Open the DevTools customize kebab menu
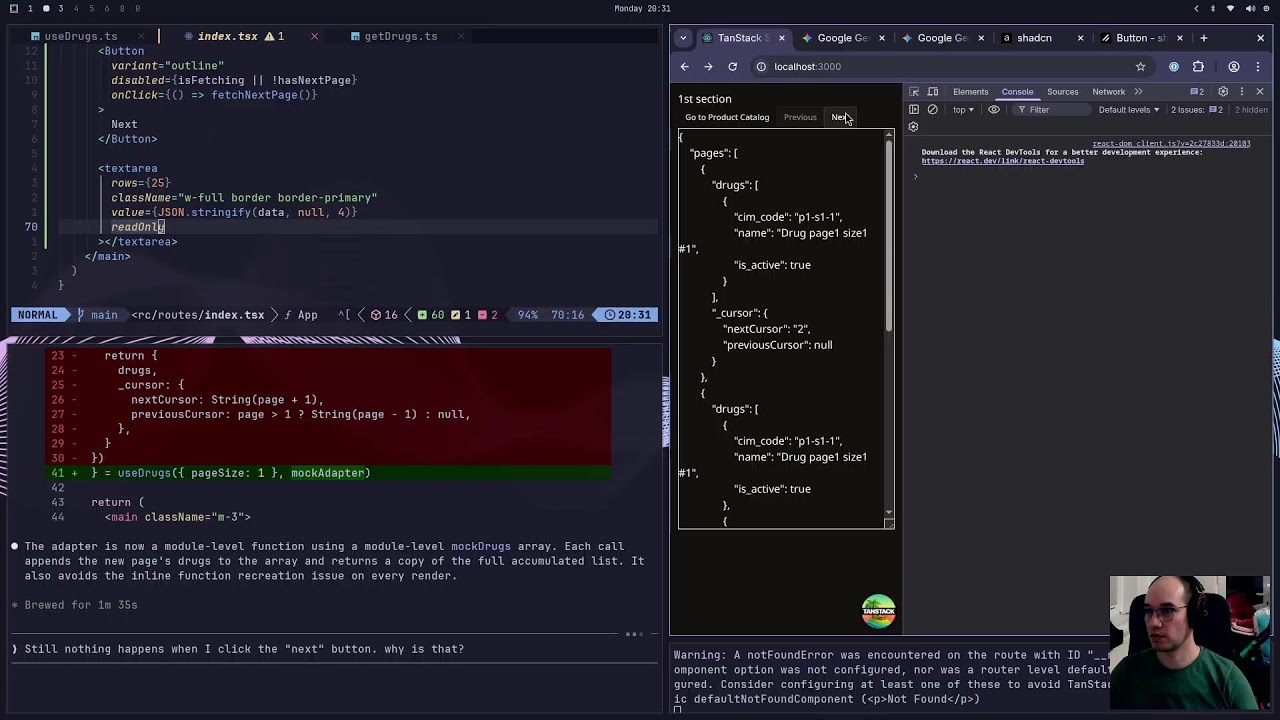 point(1241,92)
